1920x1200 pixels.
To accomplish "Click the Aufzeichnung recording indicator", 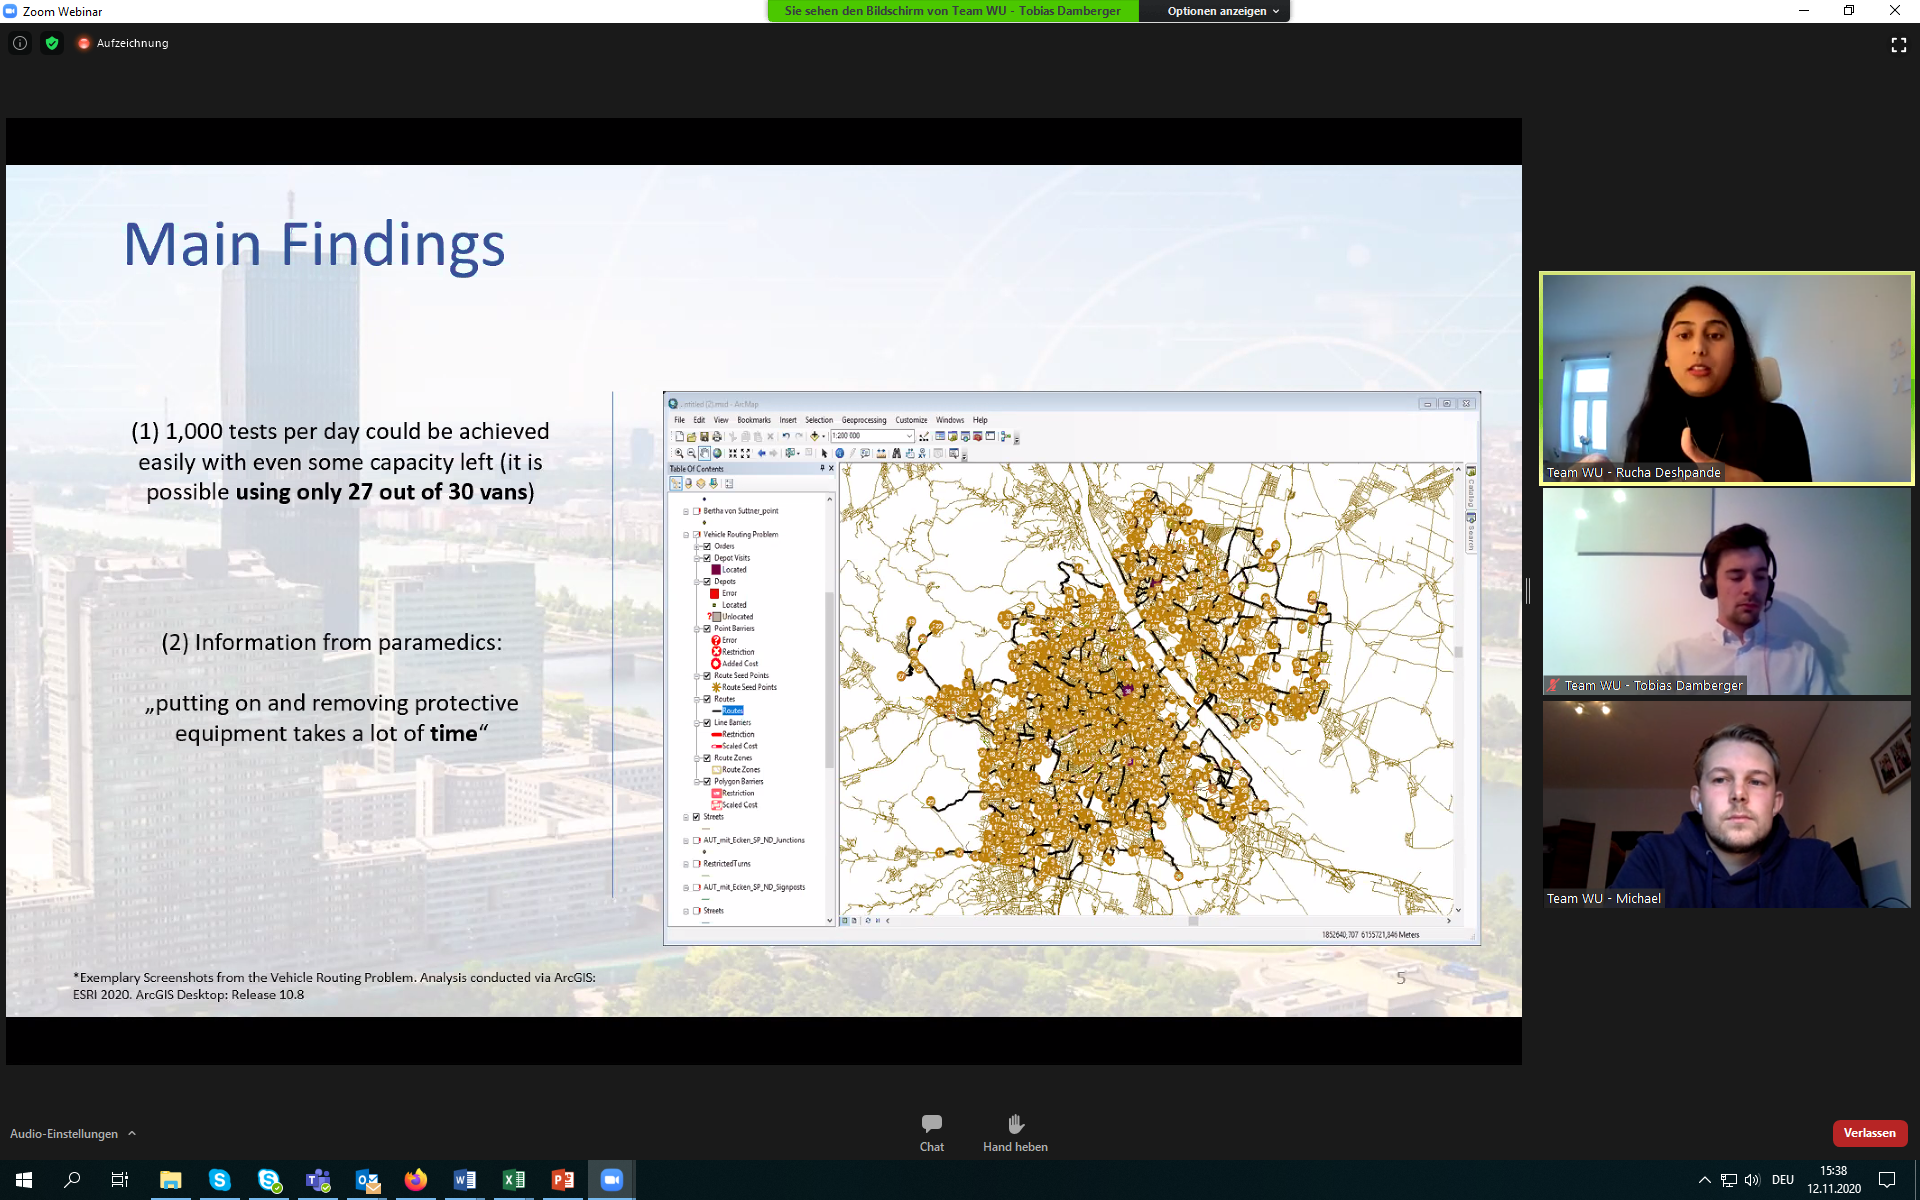I will point(123,43).
